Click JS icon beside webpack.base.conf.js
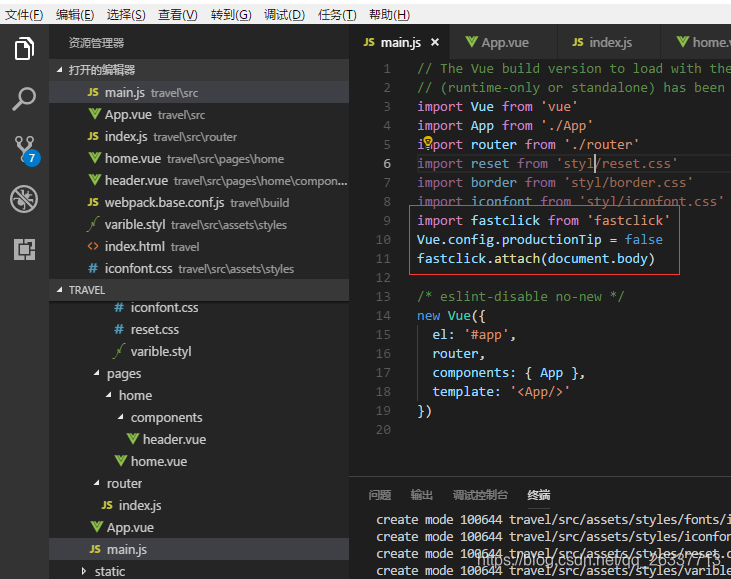This screenshot has width=731, height=579. pos(93,202)
